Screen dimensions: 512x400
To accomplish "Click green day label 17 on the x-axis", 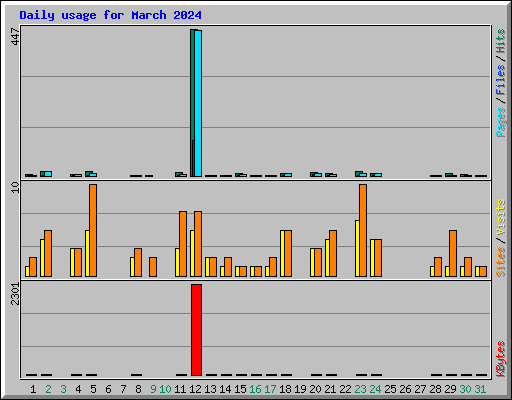I will coord(270,389).
